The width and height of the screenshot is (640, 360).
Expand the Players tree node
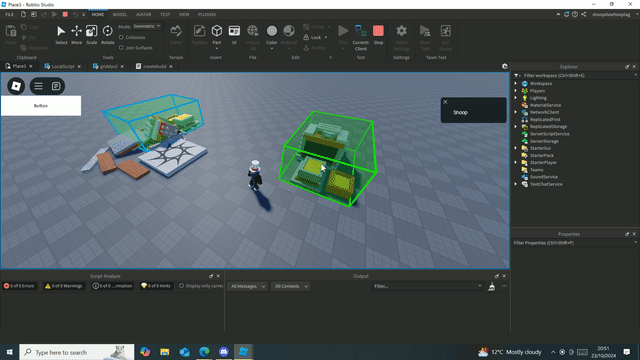tap(516, 91)
